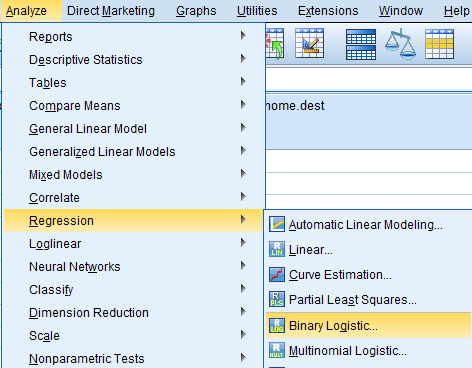Viewport: 472px width, 368px height.
Task: Click the Select Cases yellow grid icon
Action: 439,44
